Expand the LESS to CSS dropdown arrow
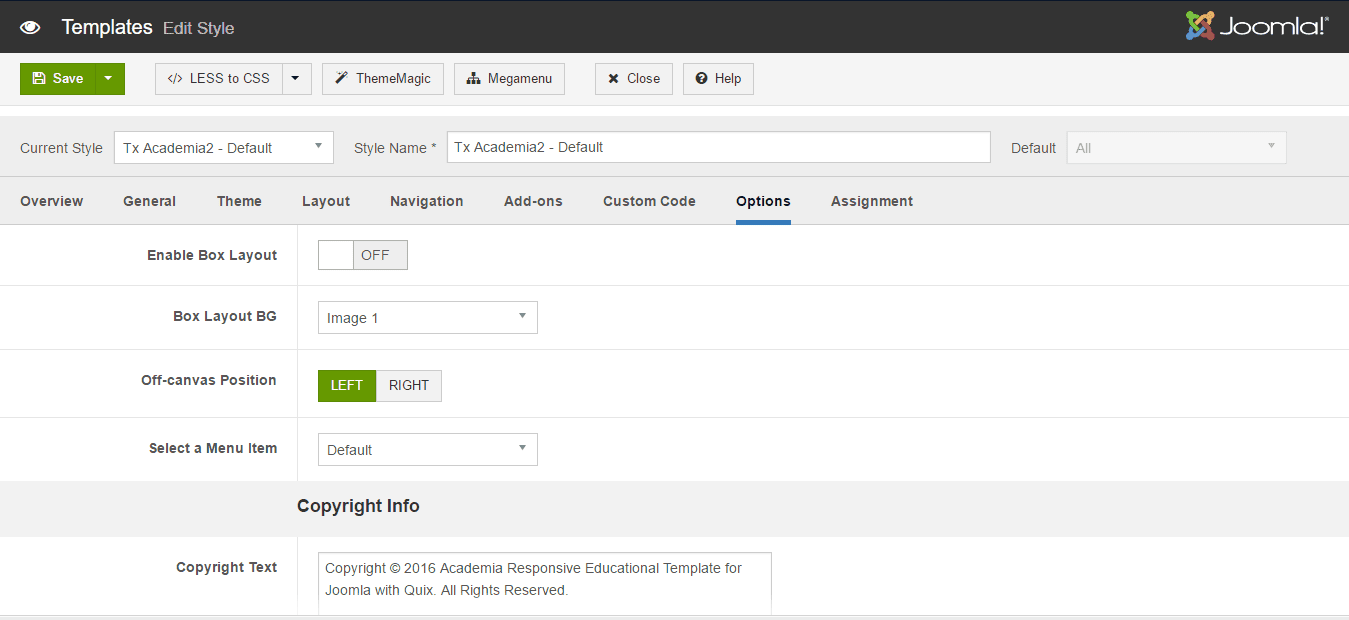Screen dimensions: 1349x620 point(296,79)
